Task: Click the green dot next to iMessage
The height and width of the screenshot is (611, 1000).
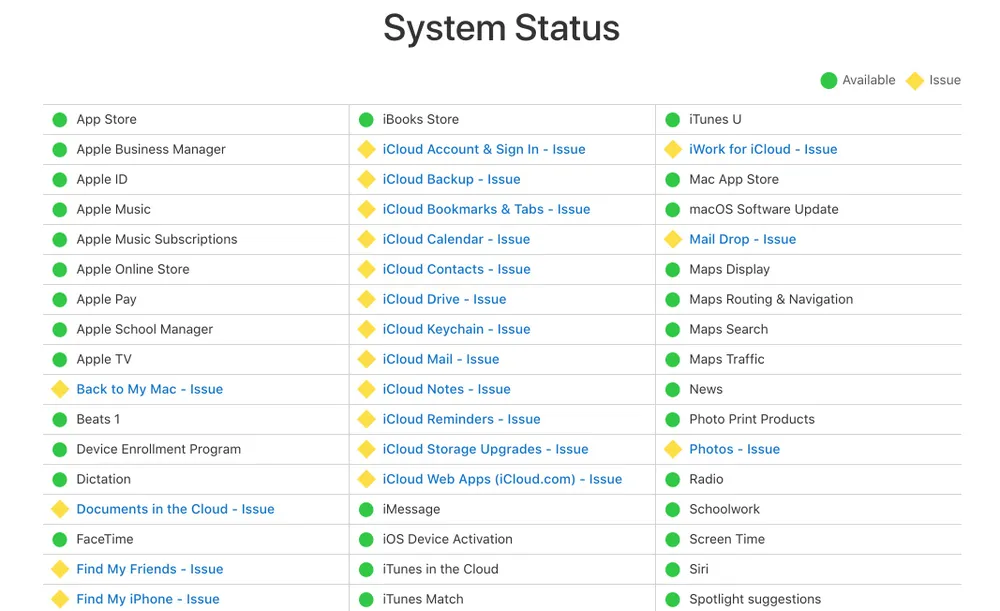Action: coord(366,509)
